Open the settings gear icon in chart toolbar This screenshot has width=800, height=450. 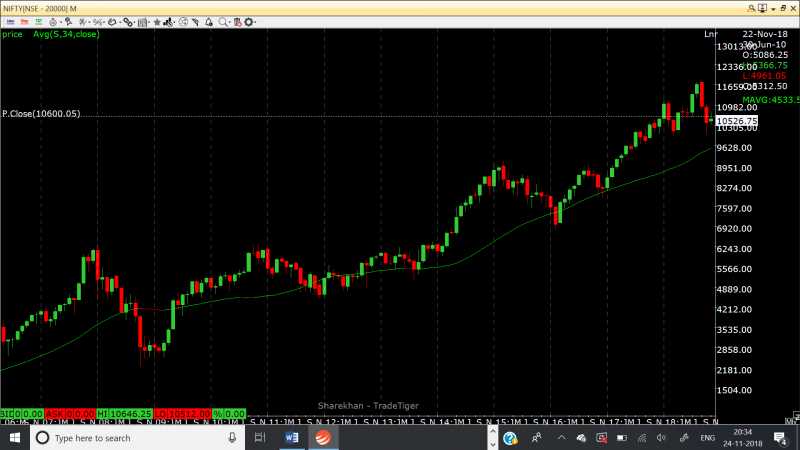(248, 22)
